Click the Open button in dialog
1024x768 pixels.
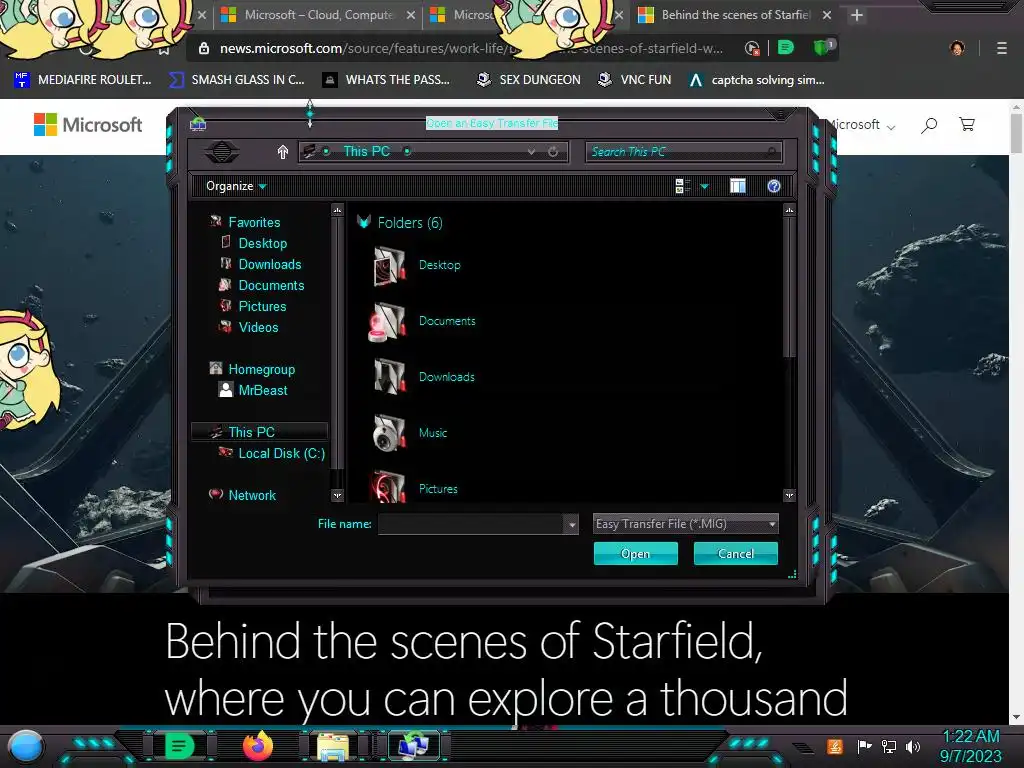(635, 554)
